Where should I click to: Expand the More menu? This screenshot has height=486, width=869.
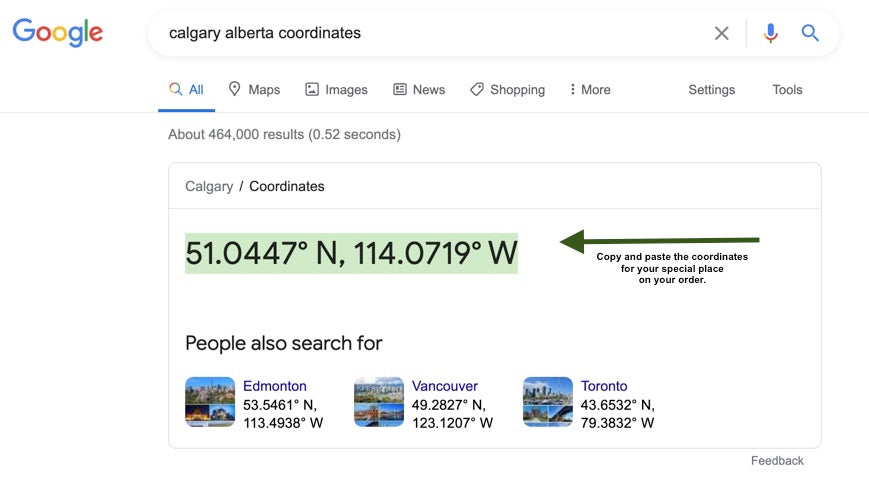pyautogui.click(x=590, y=89)
